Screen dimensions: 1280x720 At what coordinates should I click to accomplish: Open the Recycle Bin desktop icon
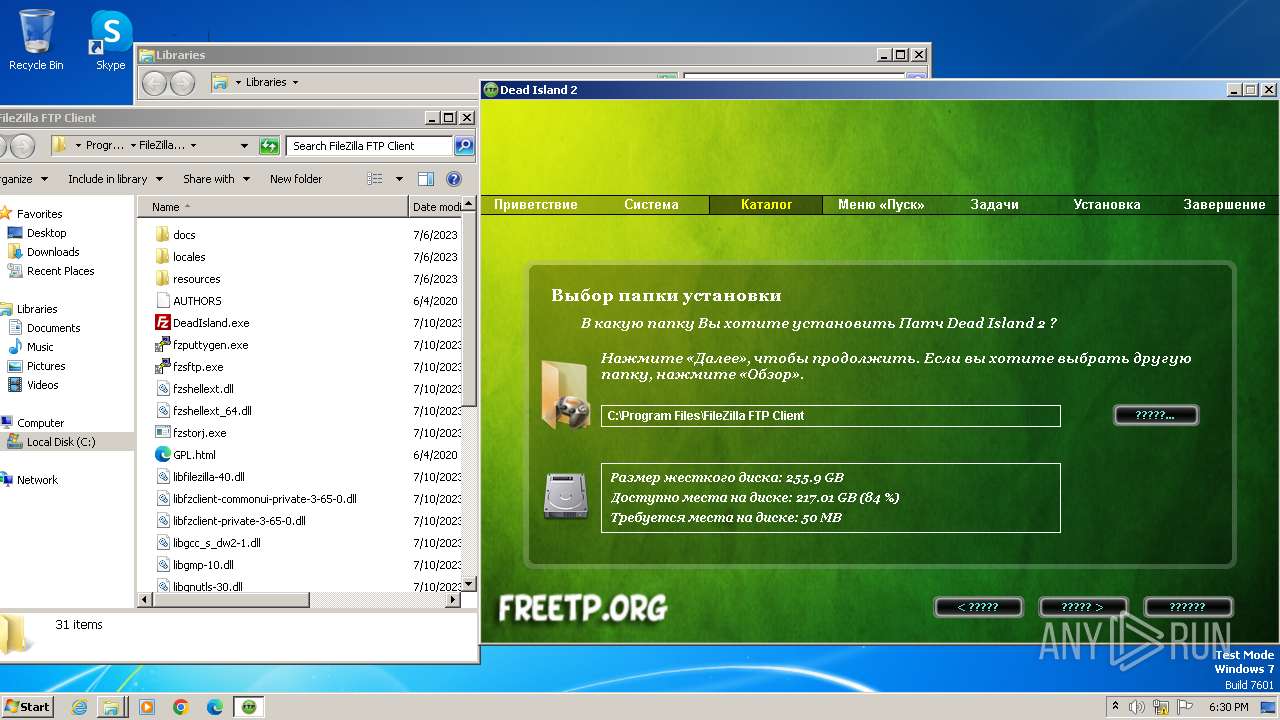coord(36,40)
